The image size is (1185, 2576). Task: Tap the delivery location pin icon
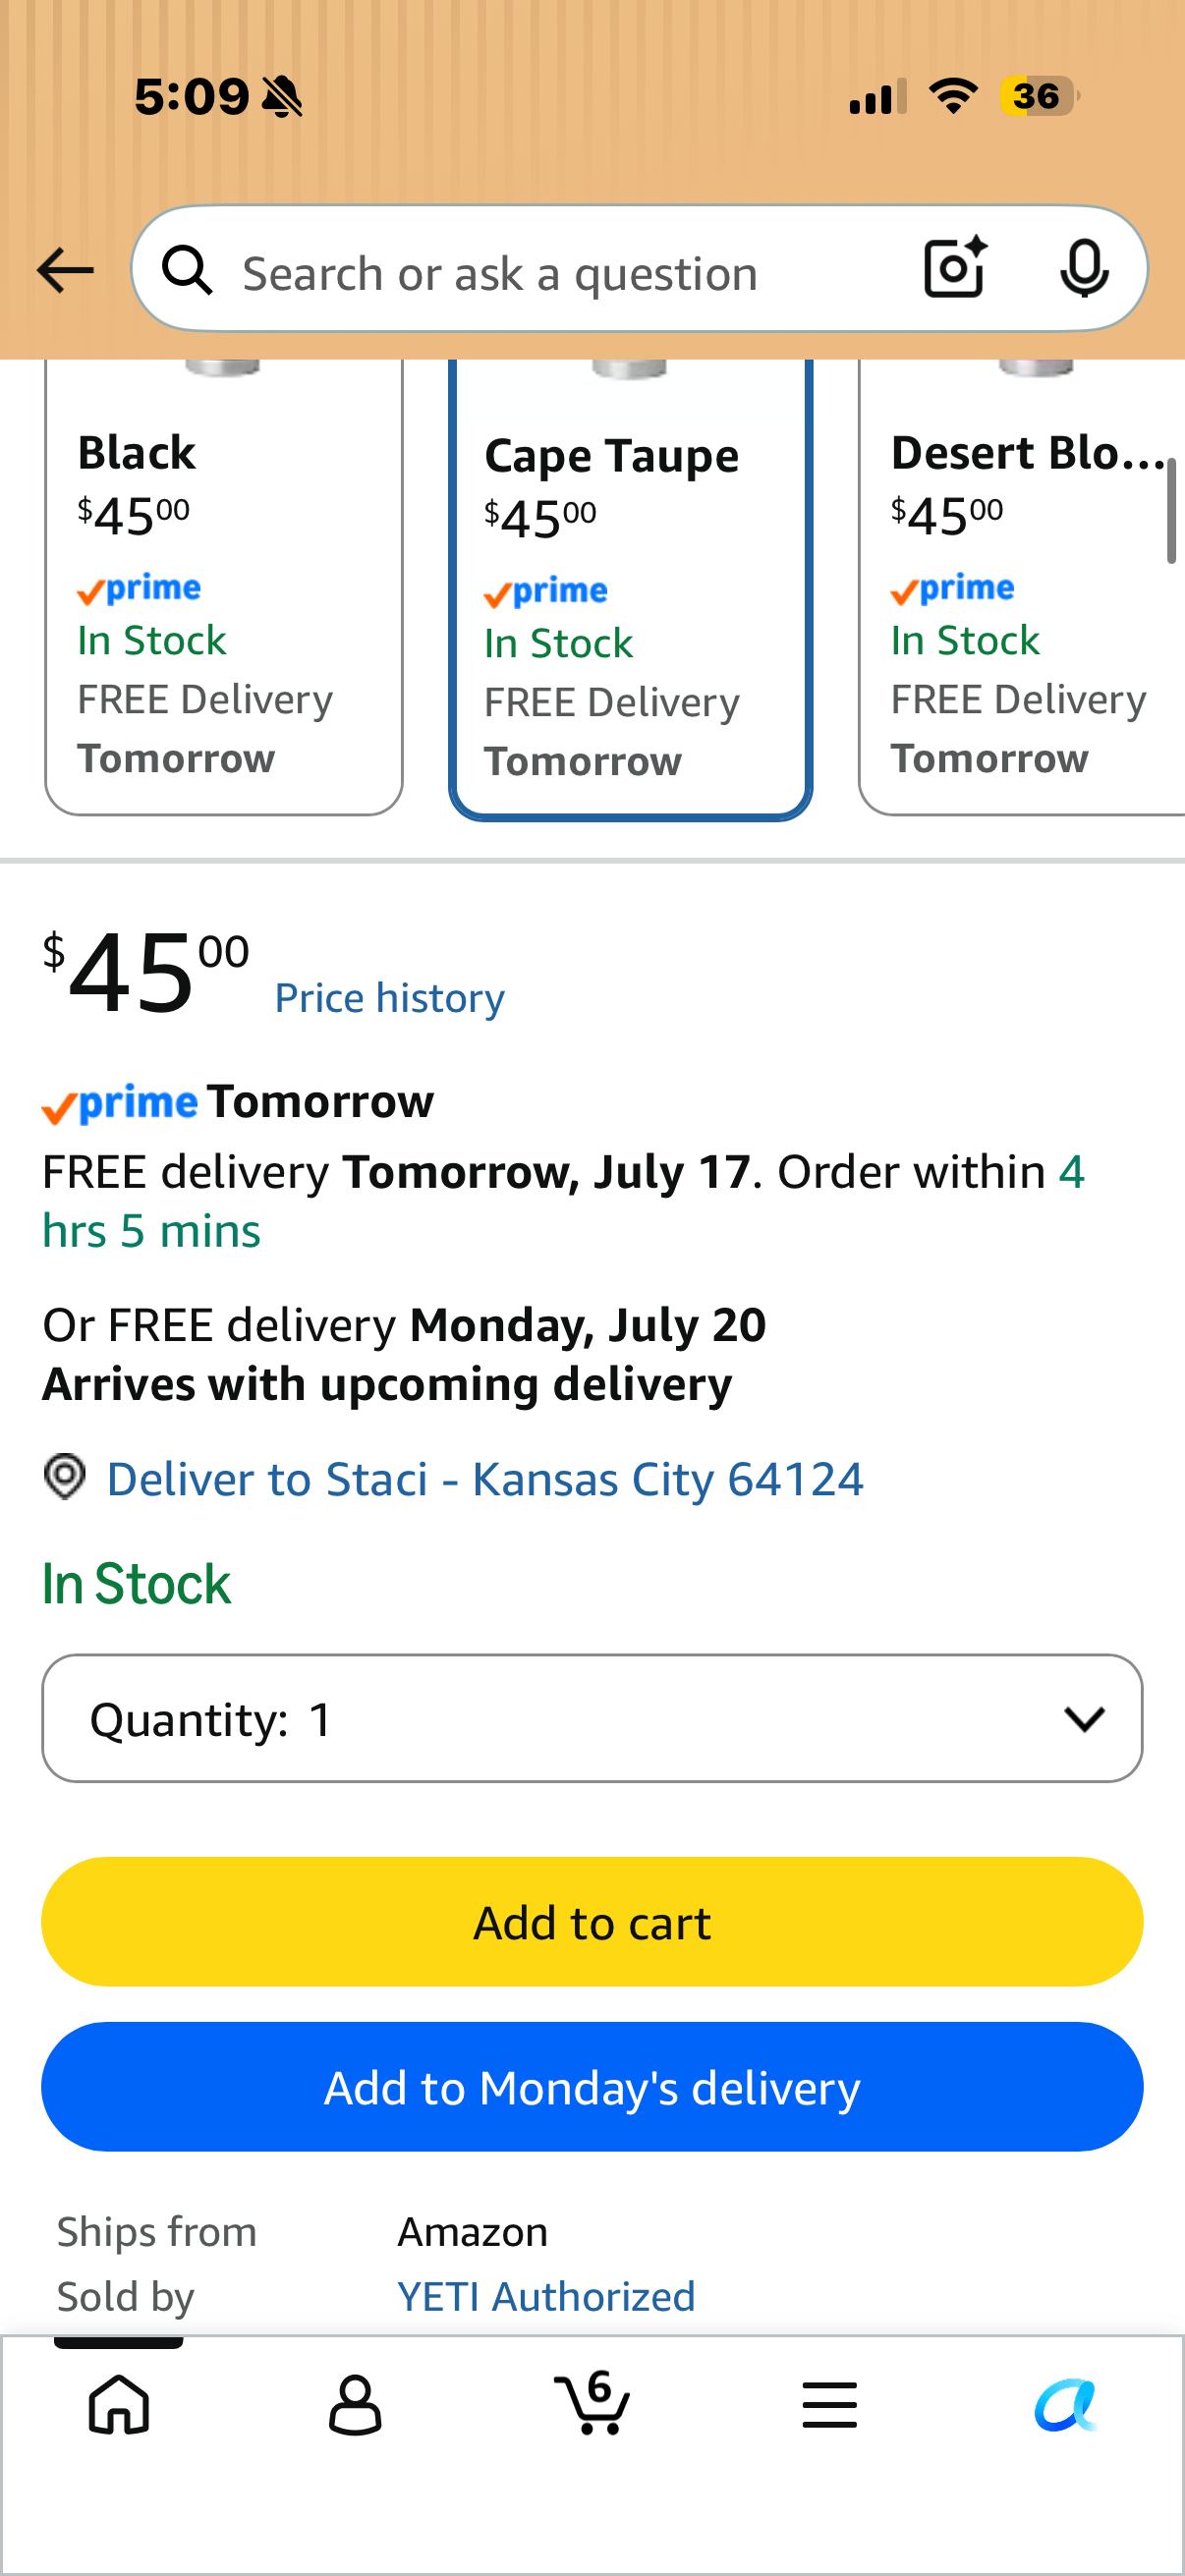coord(65,1477)
